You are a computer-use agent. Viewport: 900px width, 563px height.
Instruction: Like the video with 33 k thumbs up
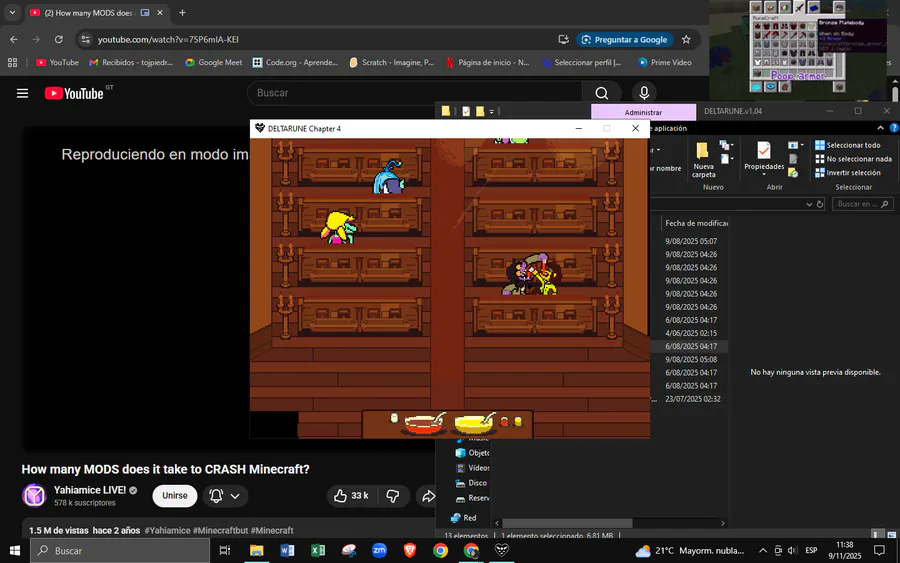pos(351,496)
